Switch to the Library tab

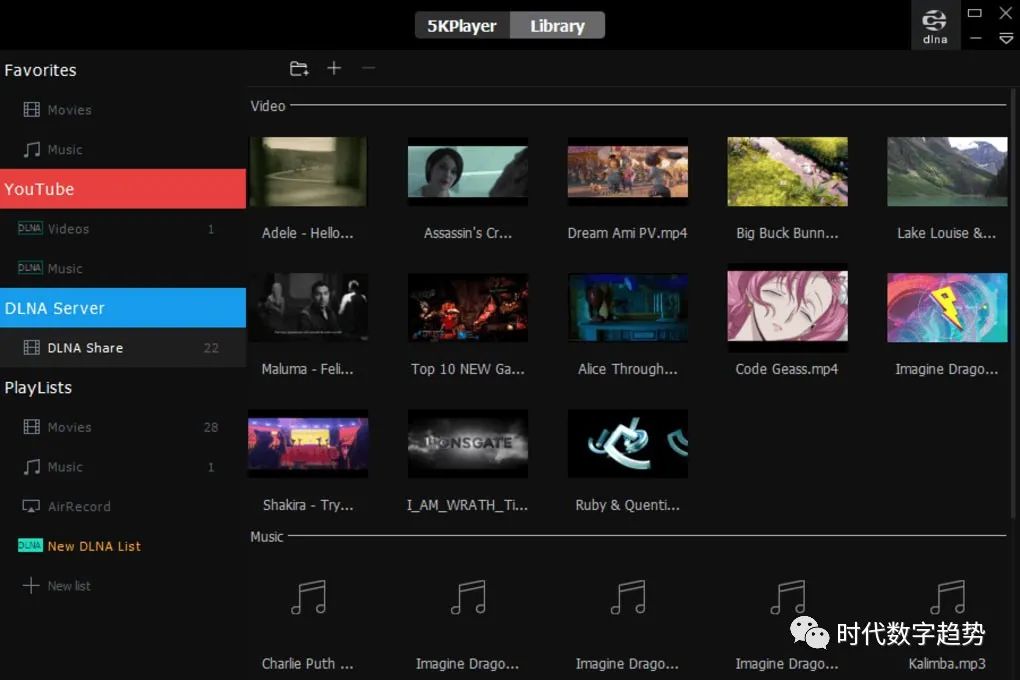557,25
